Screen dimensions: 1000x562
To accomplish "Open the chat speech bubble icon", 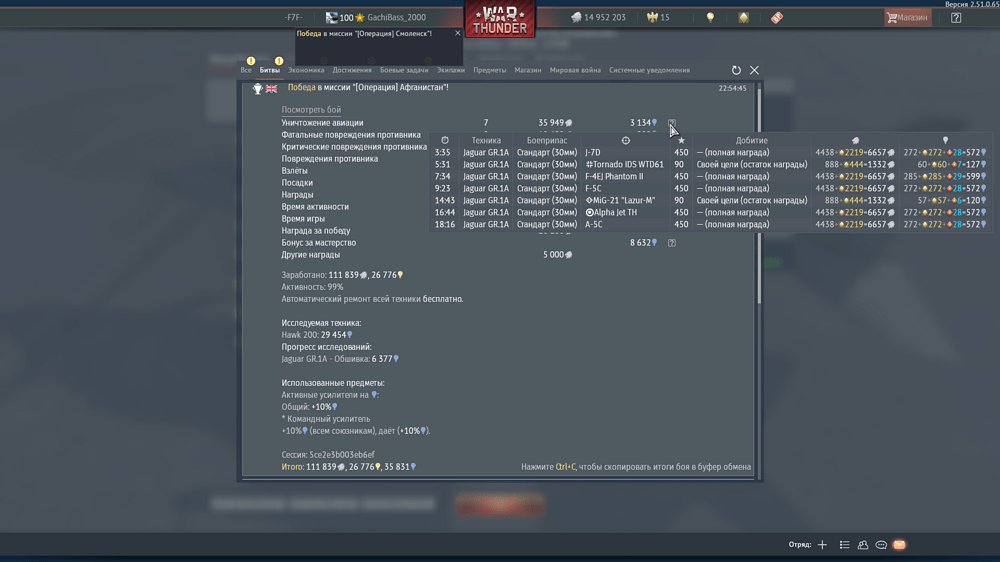I will [881, 545].
